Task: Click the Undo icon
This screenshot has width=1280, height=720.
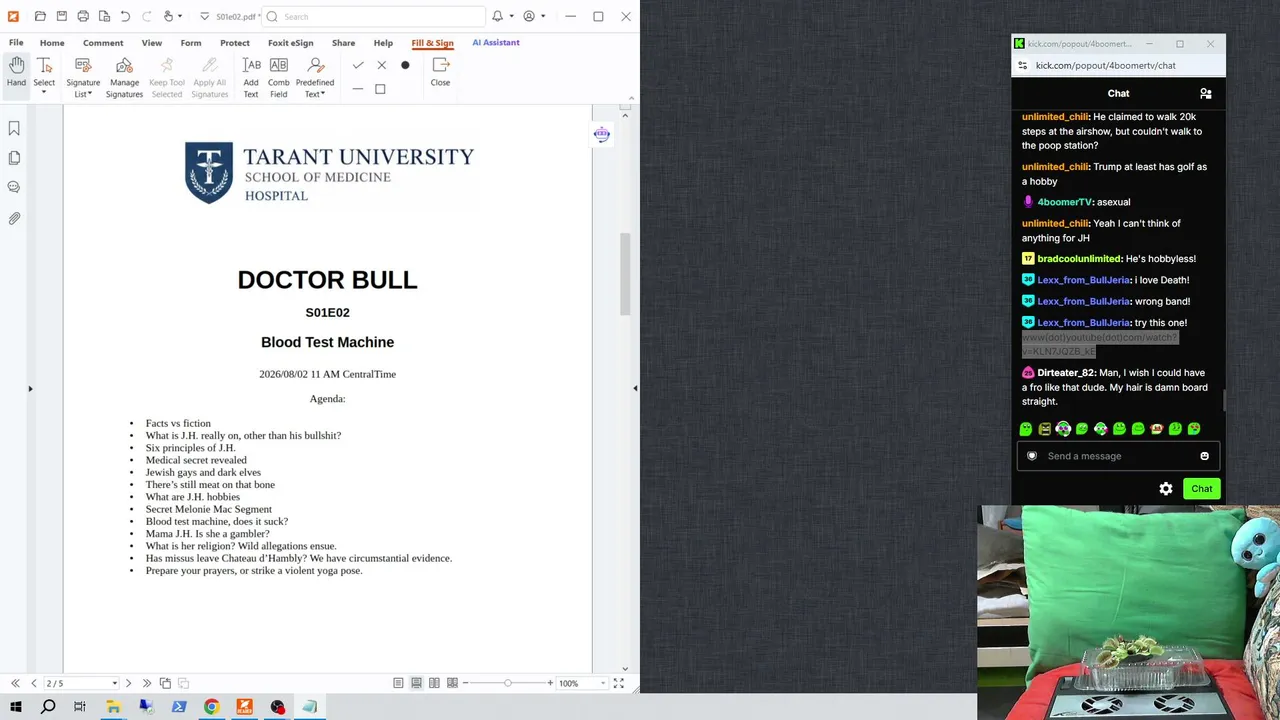Action: click(x=125, y=16)
